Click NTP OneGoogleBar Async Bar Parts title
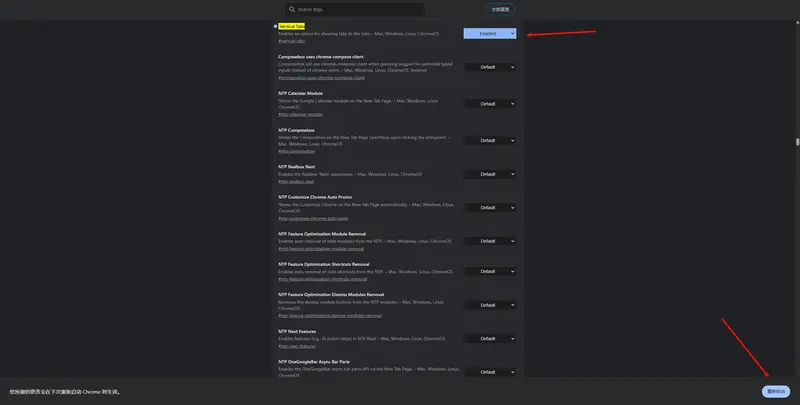The width and height of the screenshot is (800, 405). click(314, 362)
